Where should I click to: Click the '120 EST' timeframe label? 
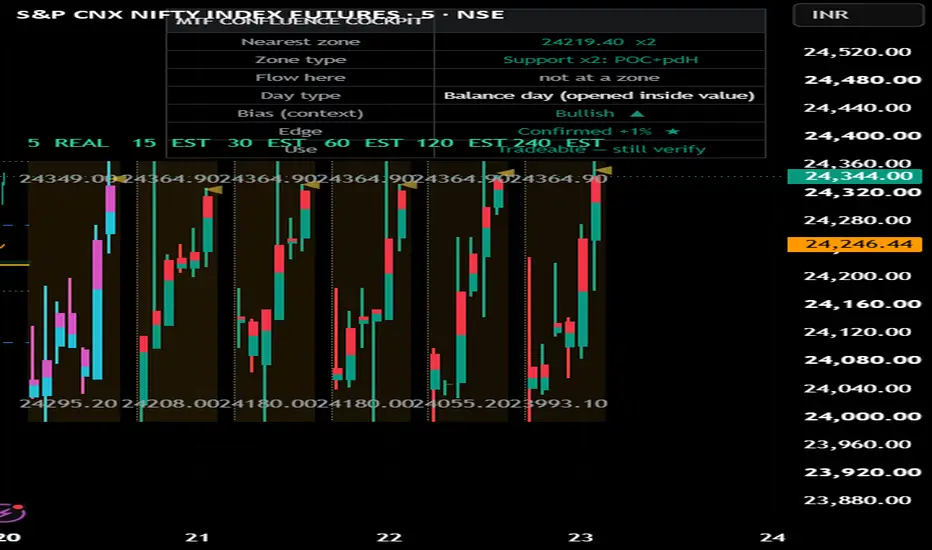pos(462,143)
